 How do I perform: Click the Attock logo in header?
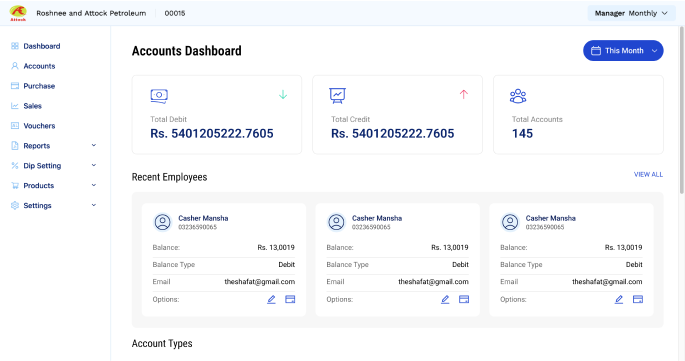coord(18,13)
